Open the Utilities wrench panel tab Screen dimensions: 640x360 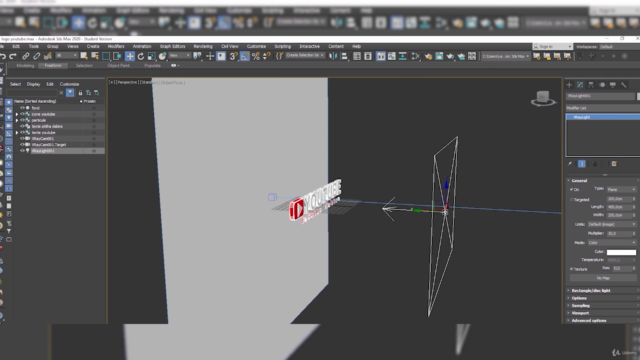point(624,84)
